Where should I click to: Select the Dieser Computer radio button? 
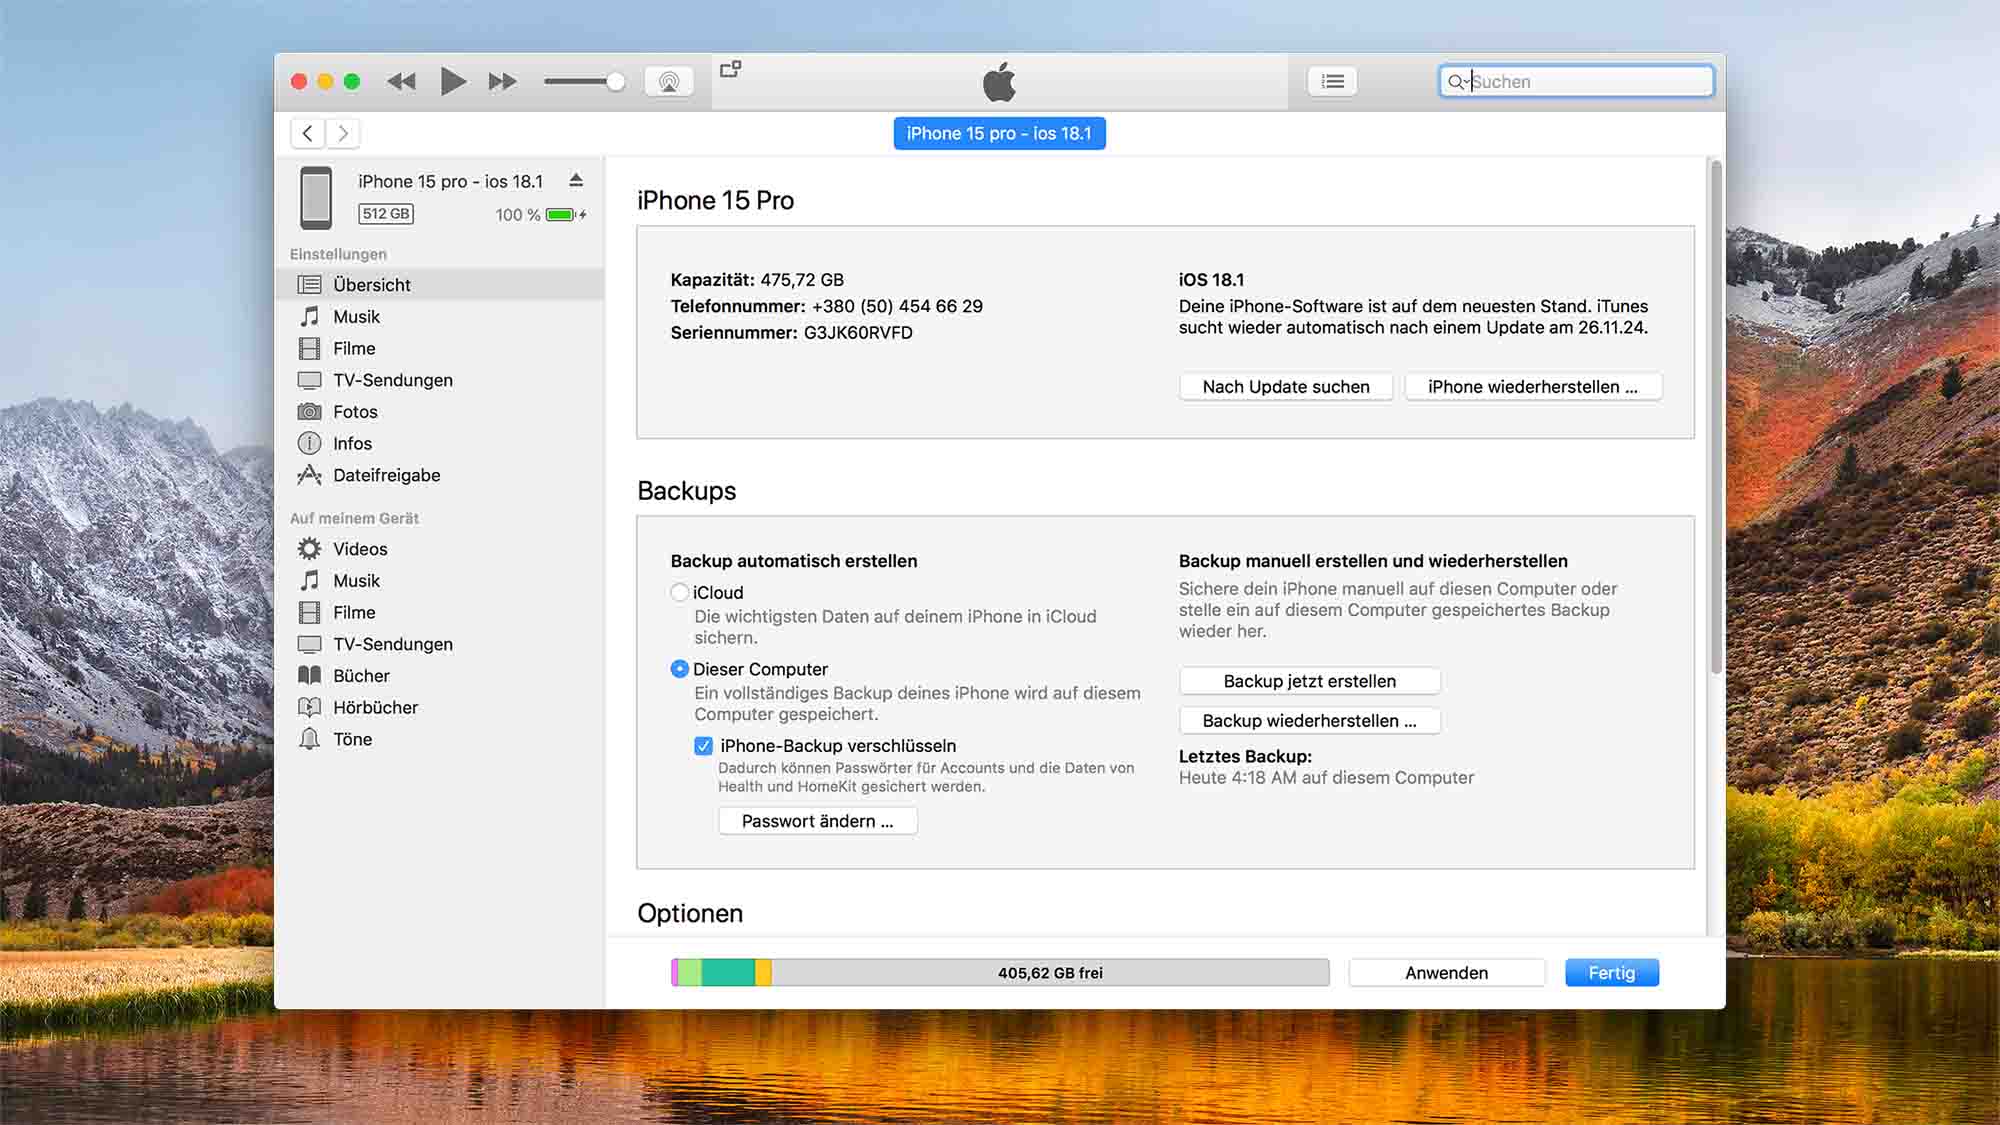click(680, 669)
